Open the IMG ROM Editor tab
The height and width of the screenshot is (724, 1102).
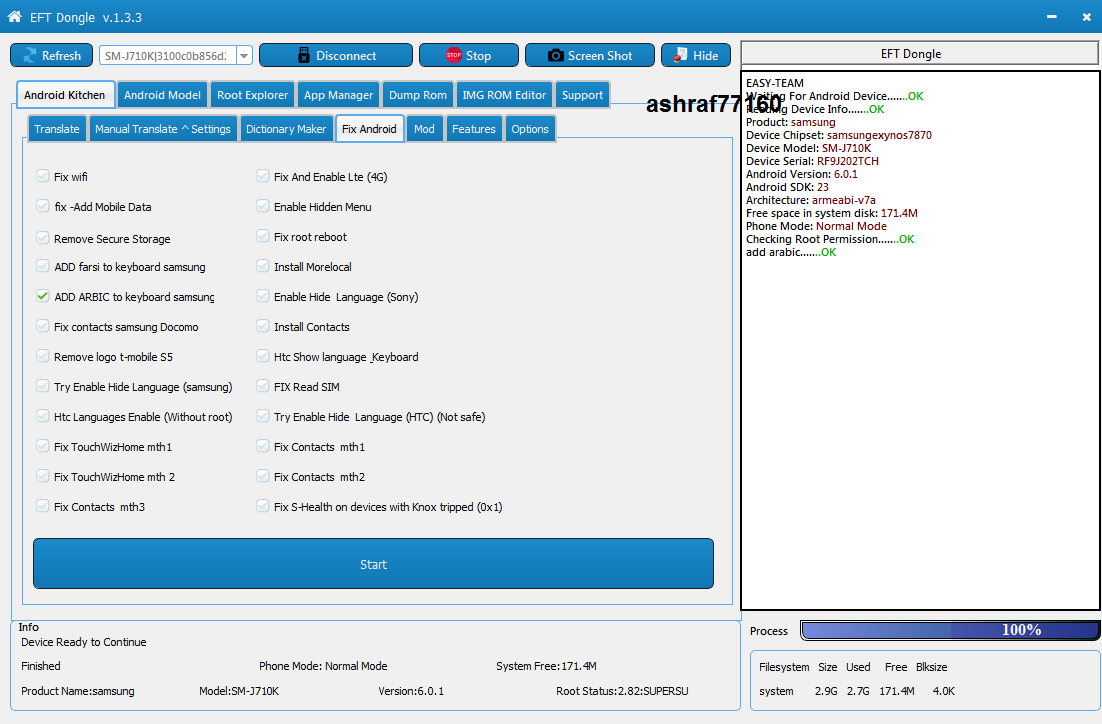click(504, 95)
